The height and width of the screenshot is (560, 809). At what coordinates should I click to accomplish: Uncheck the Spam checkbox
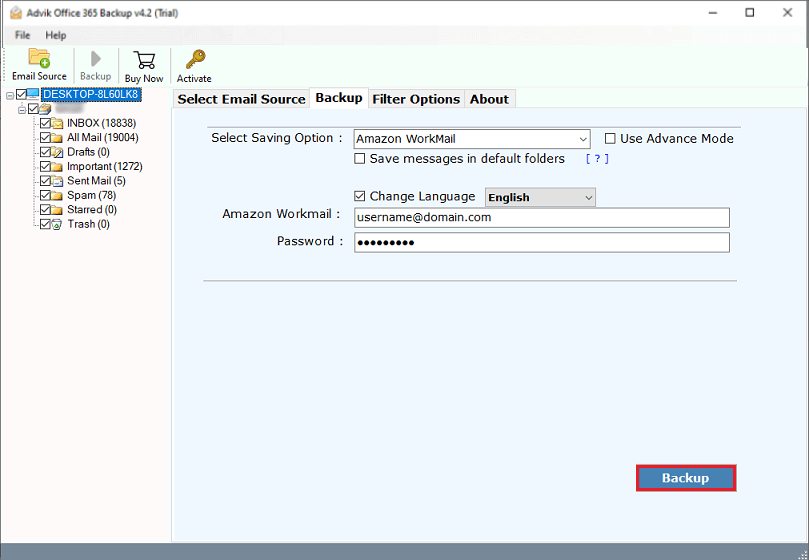(45, 195)
